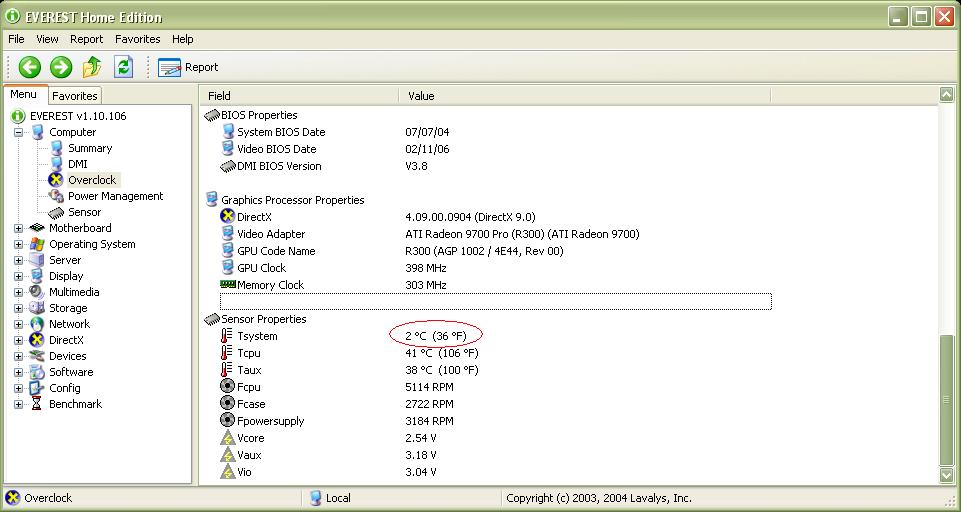The width and height of the screenshot is (961, 512).
Task: Collapse the Computer tree node
Action: (18, 132)
